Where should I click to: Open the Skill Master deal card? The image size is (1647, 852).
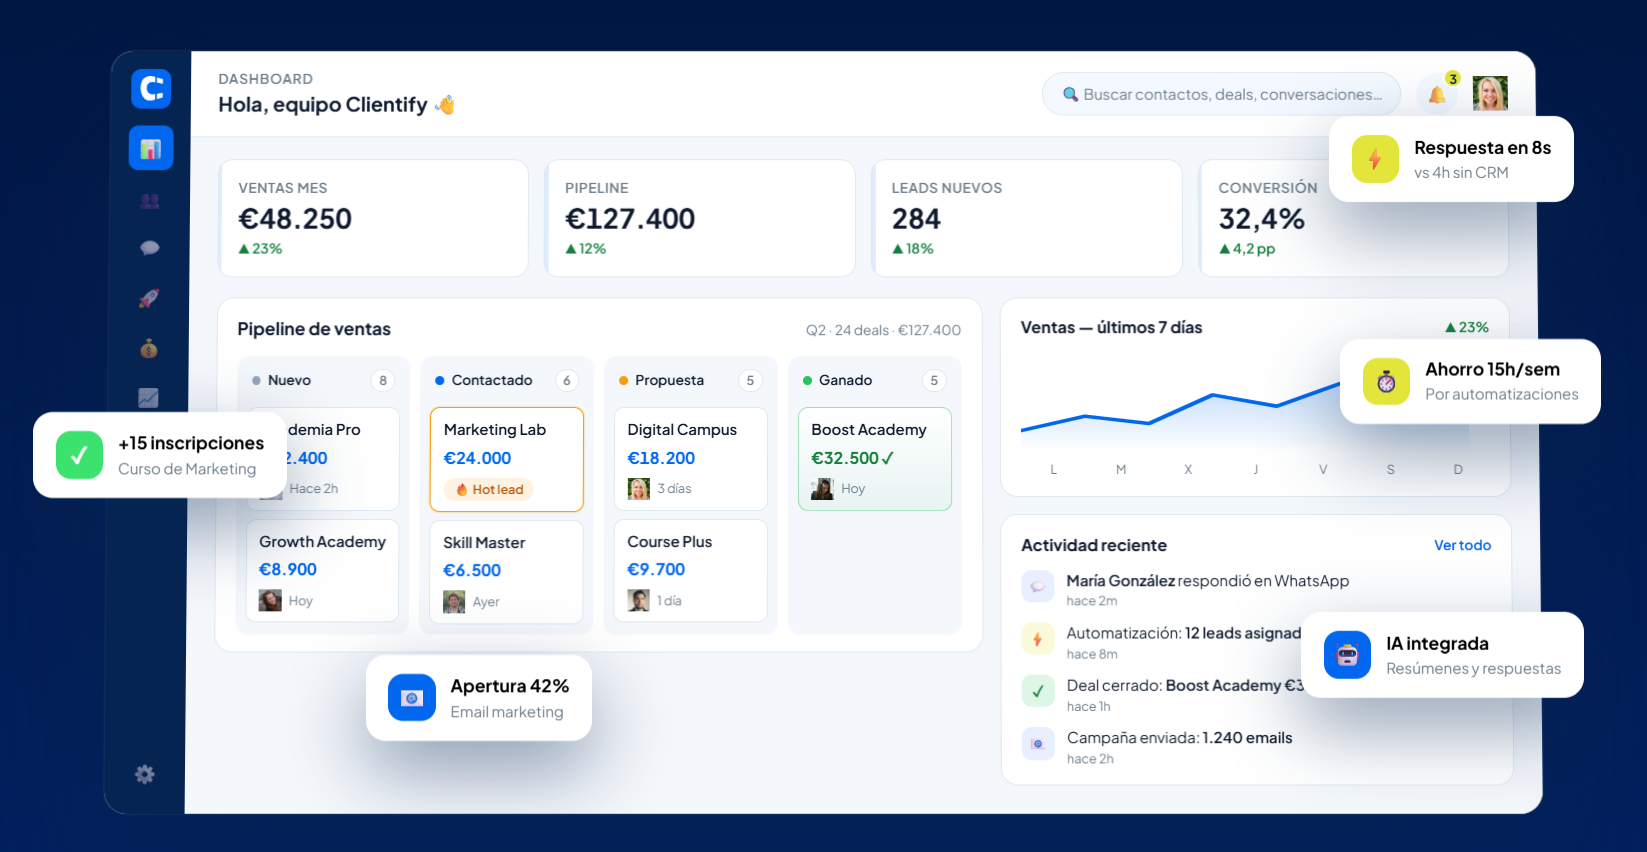coord(507,572)
